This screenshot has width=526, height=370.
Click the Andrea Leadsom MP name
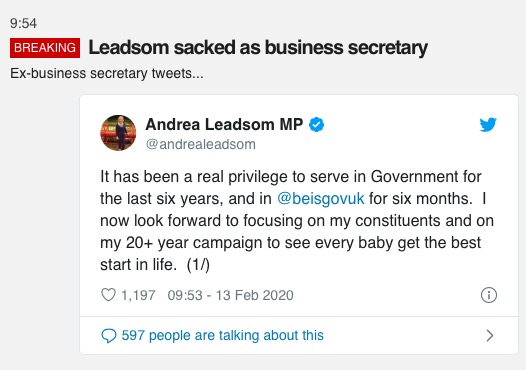click(x=224, y=124)
